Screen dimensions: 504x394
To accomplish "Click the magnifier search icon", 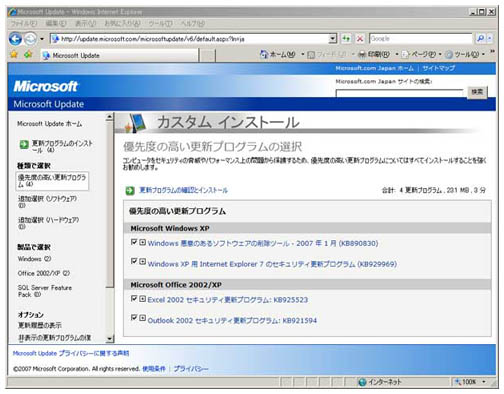I will [x=480, y=39].
